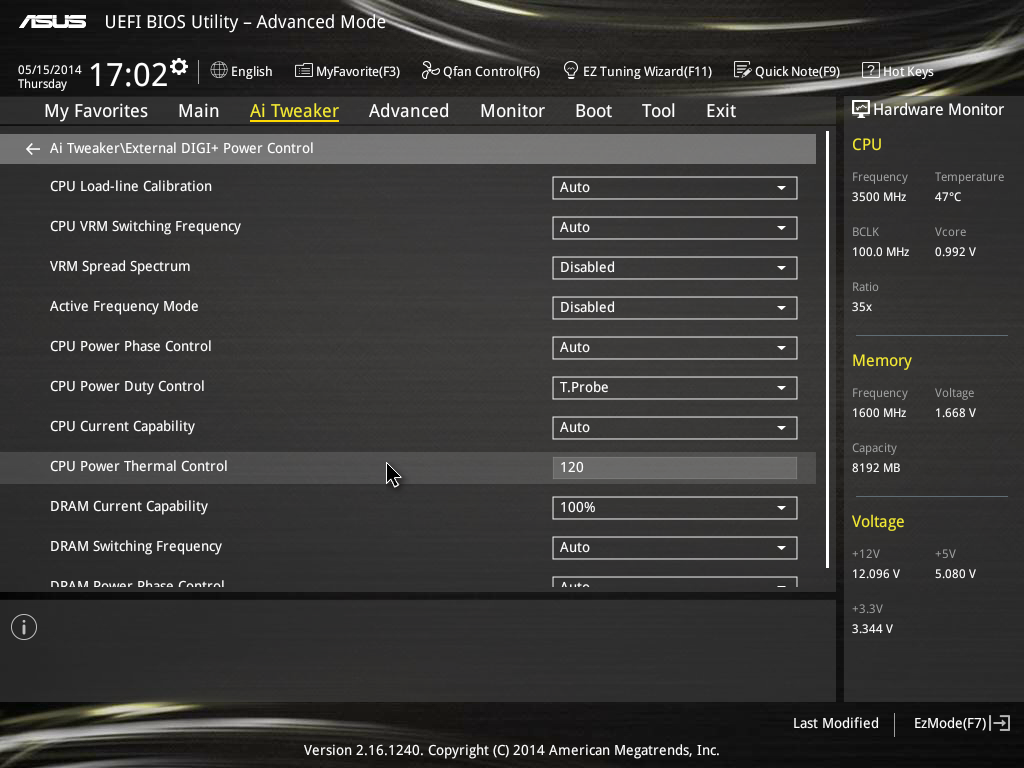
Task: Select CPU VRM Switching Frequency label
Action: pyautogui.click(x=145, y=227)
